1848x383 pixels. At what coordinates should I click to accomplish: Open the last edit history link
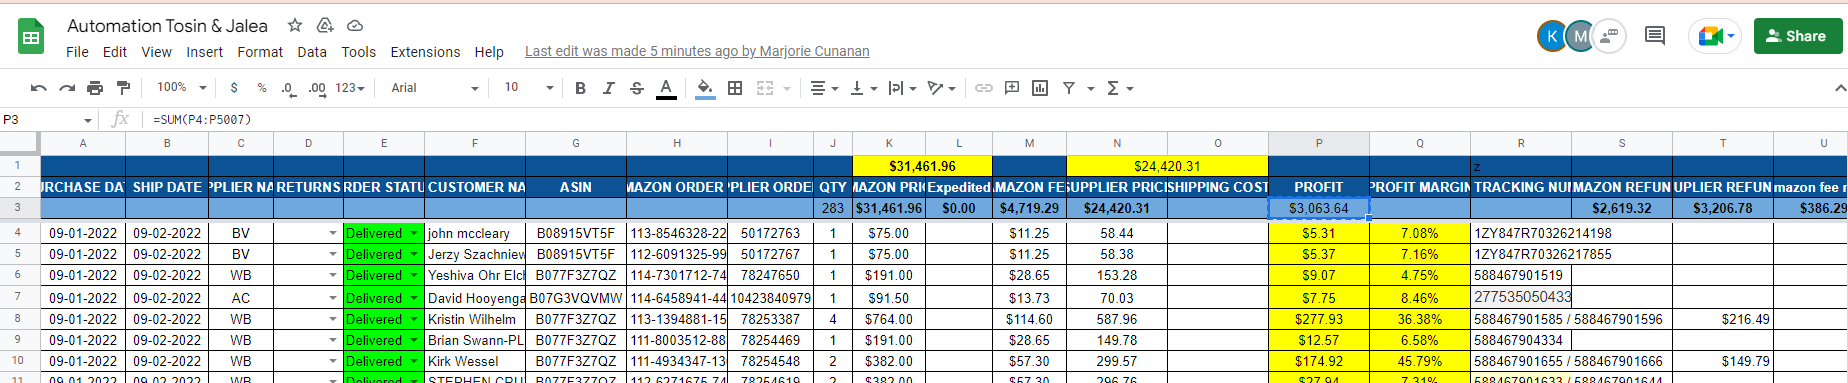[x=697, y=52]
